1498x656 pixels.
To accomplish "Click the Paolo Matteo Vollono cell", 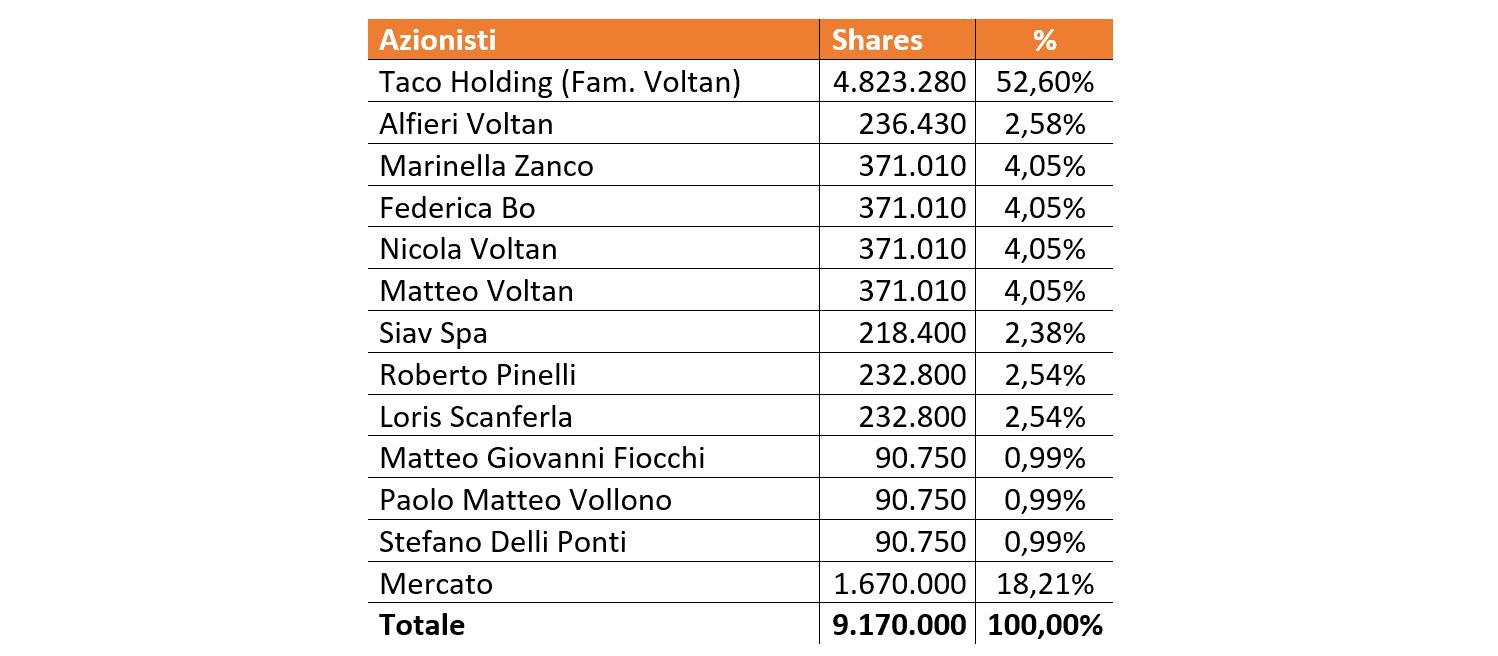I will (x=593, y=499).
